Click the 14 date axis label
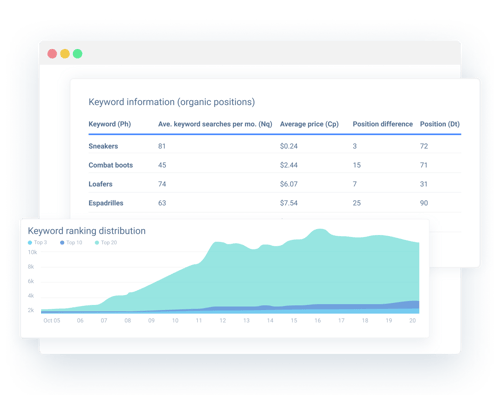Viewport: 500px width, 395px height. point(270,320)
